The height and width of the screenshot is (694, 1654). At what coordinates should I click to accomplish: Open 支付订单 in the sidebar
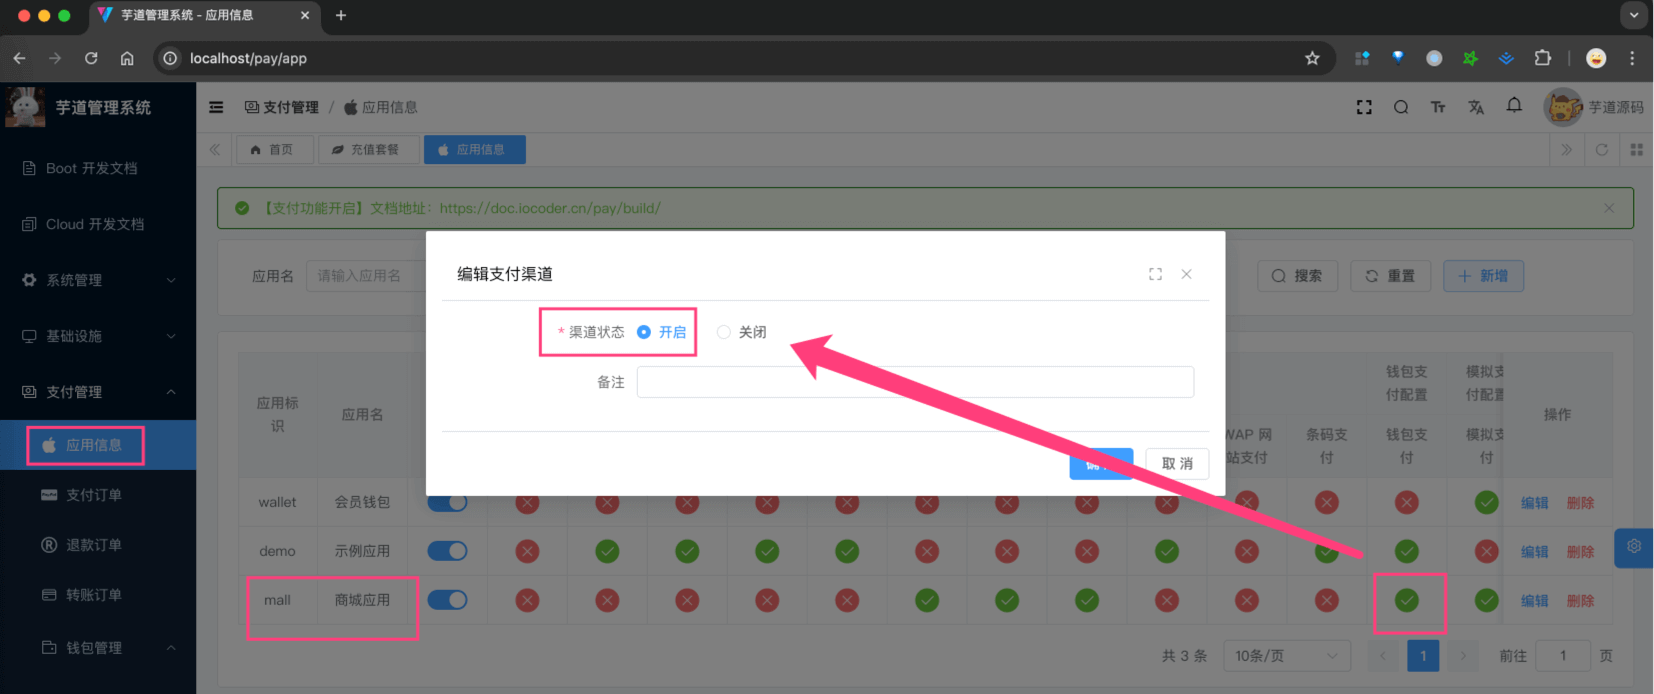93,495
